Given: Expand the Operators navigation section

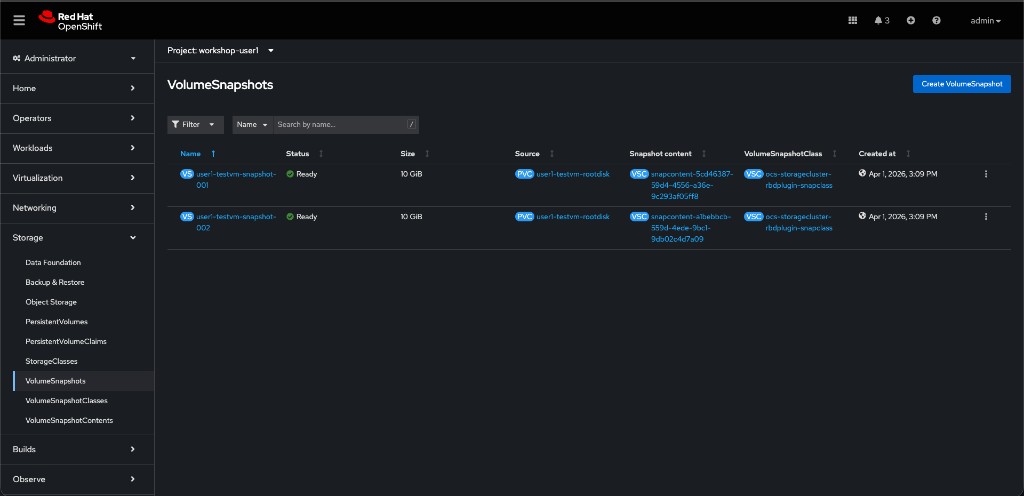Looking at the screenshot, I should click(77, 118).
